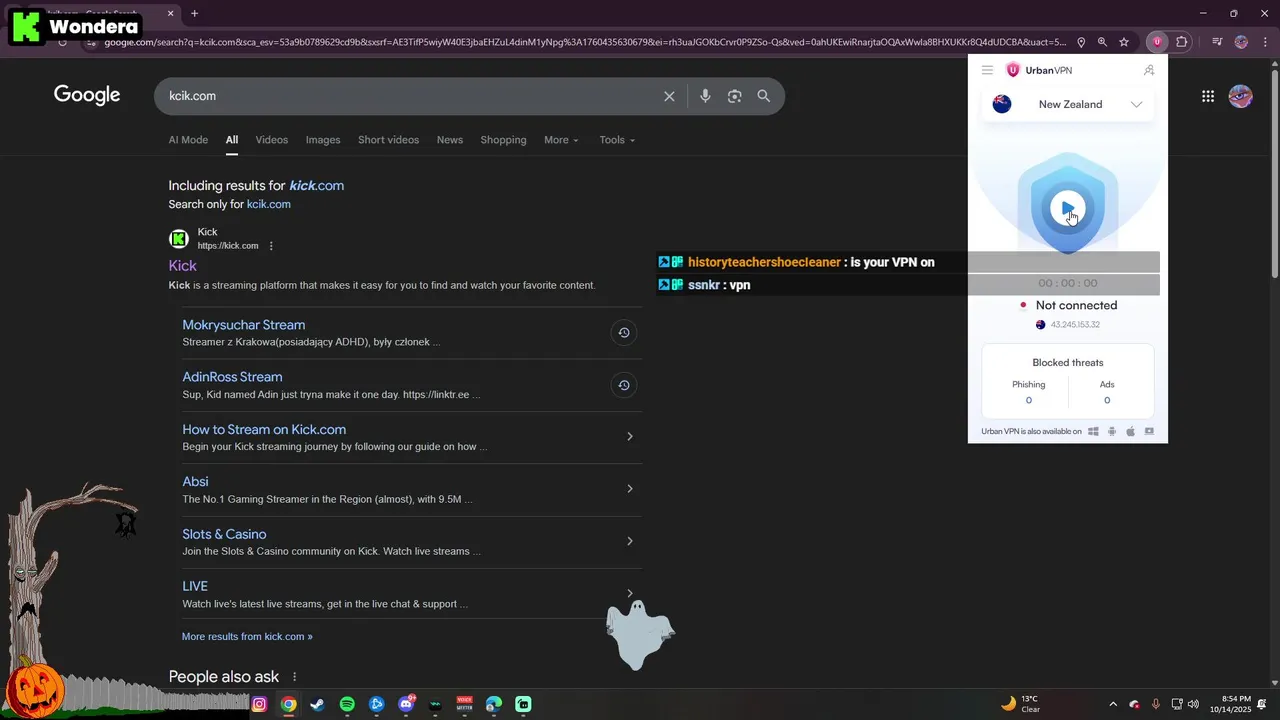Open the media control icon in Chrome toolbar
The image size is (1280, 720).
1217,42
